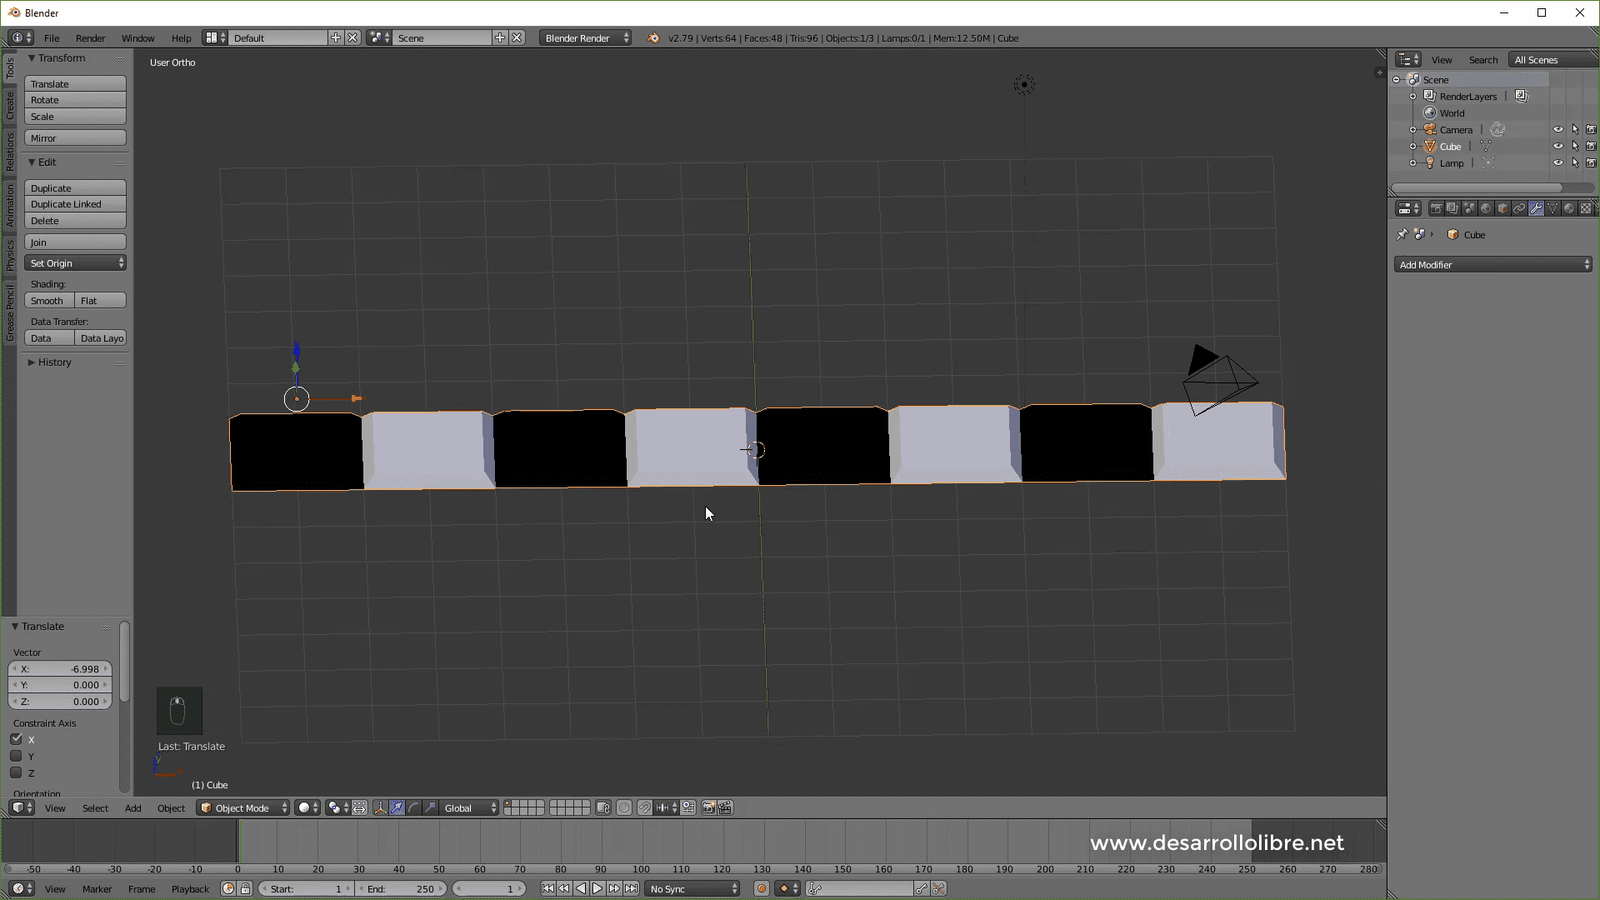Hide the Lamp in viewport
This screenshot has height=900, width=1600.
1558,163
